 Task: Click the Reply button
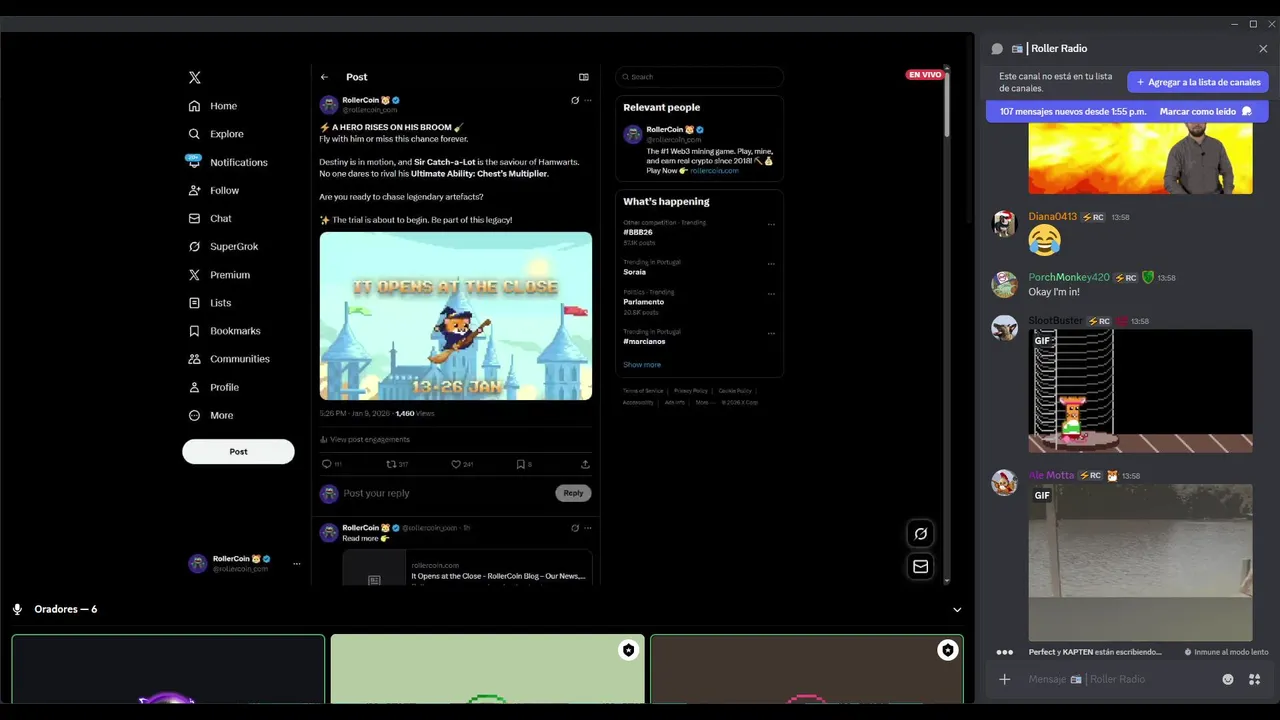573,493
